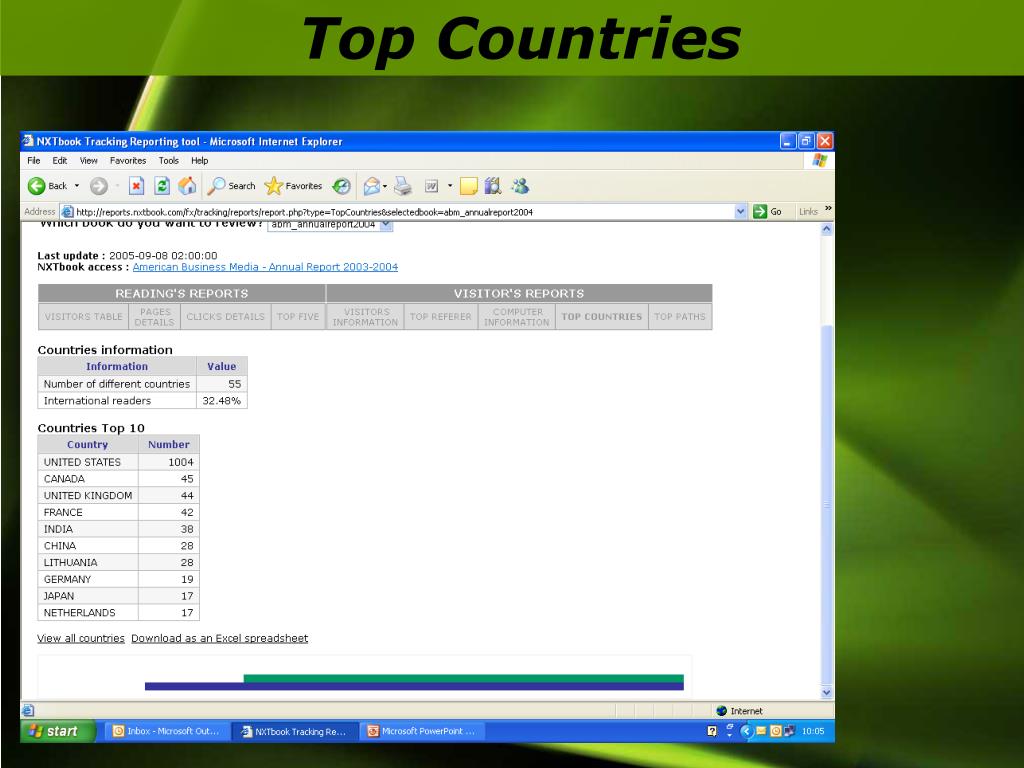1024x768 pixels.
Task: Open the Messenger people icon
Action: click(520, 186)
